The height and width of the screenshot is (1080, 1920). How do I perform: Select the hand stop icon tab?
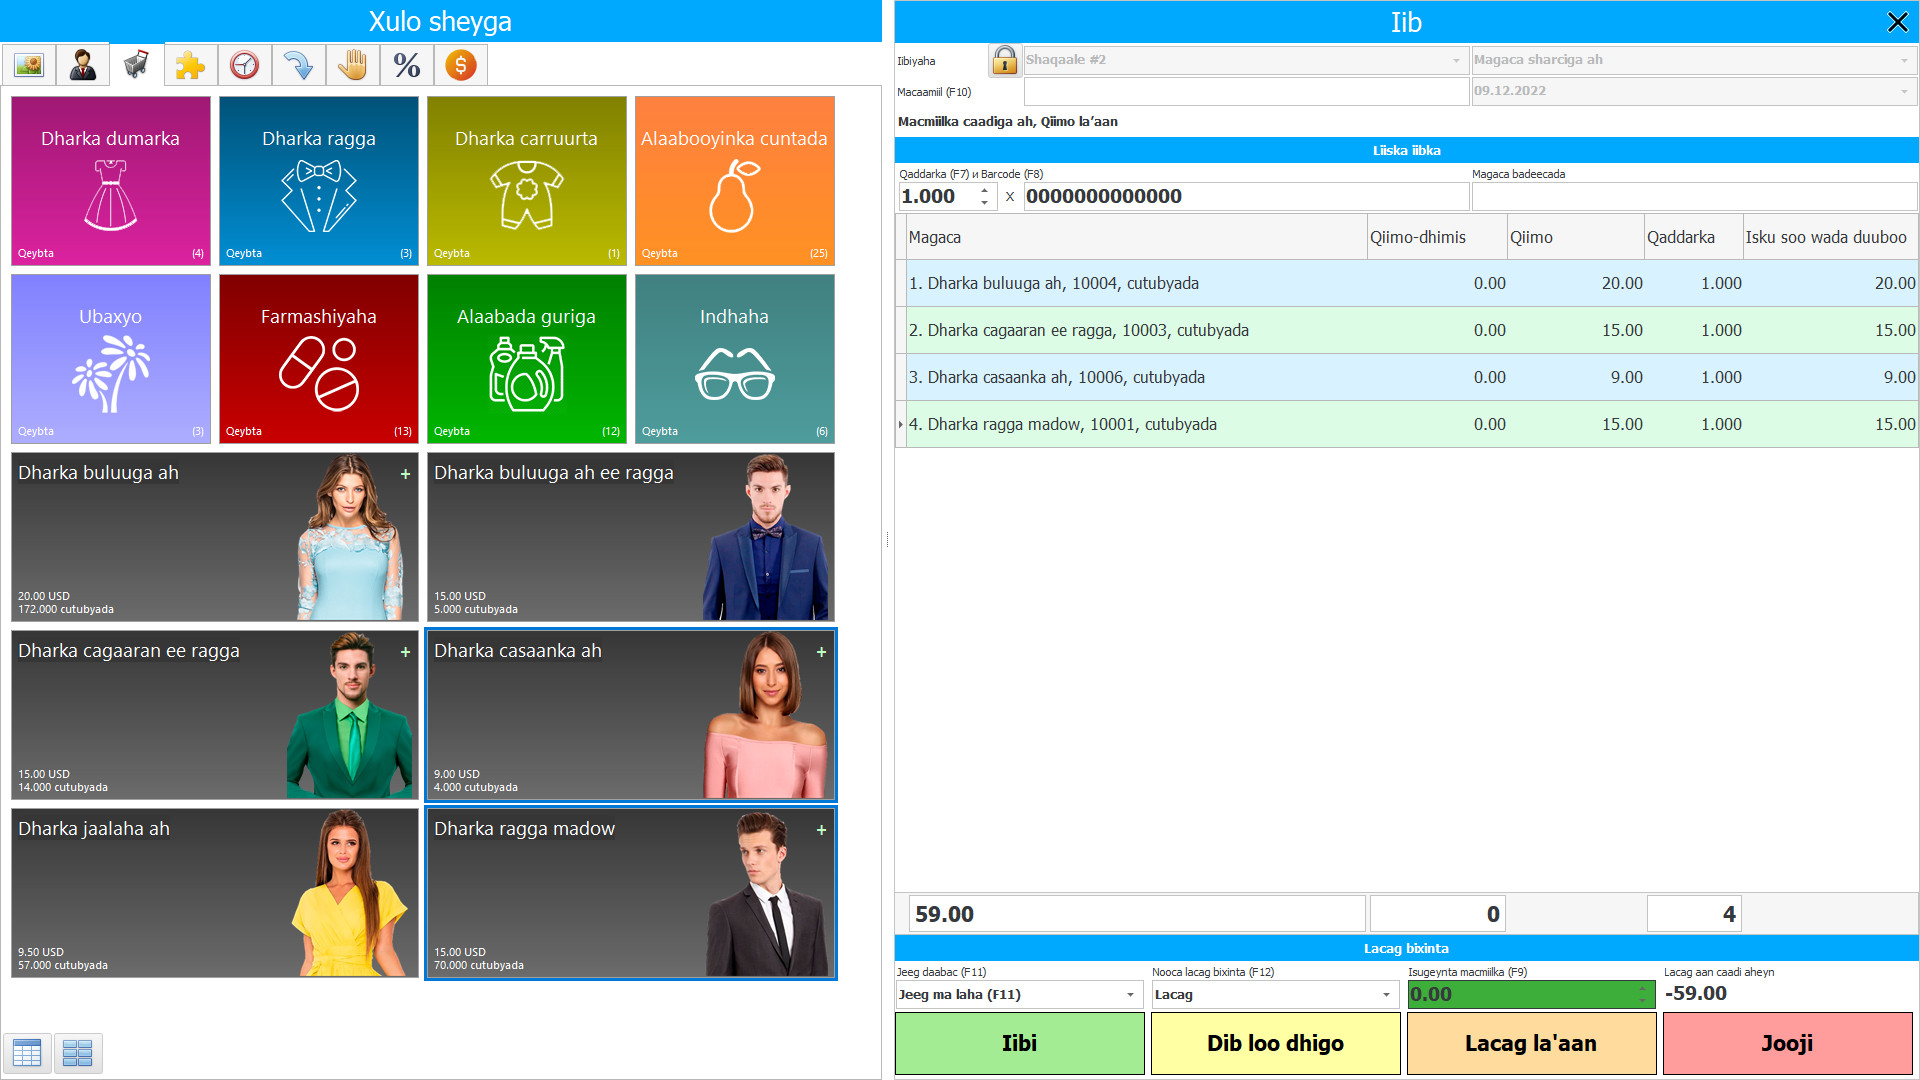pos(352,66)
